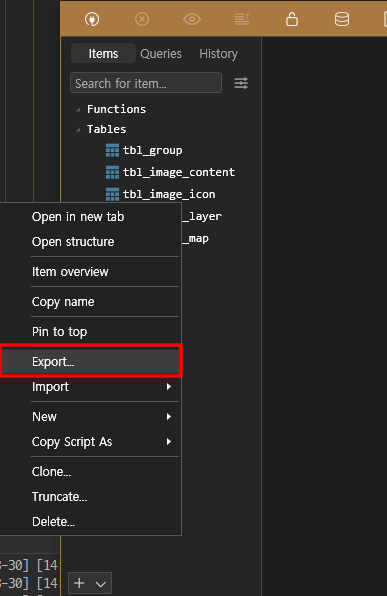Switch to the Queries tab

point(161,54)
